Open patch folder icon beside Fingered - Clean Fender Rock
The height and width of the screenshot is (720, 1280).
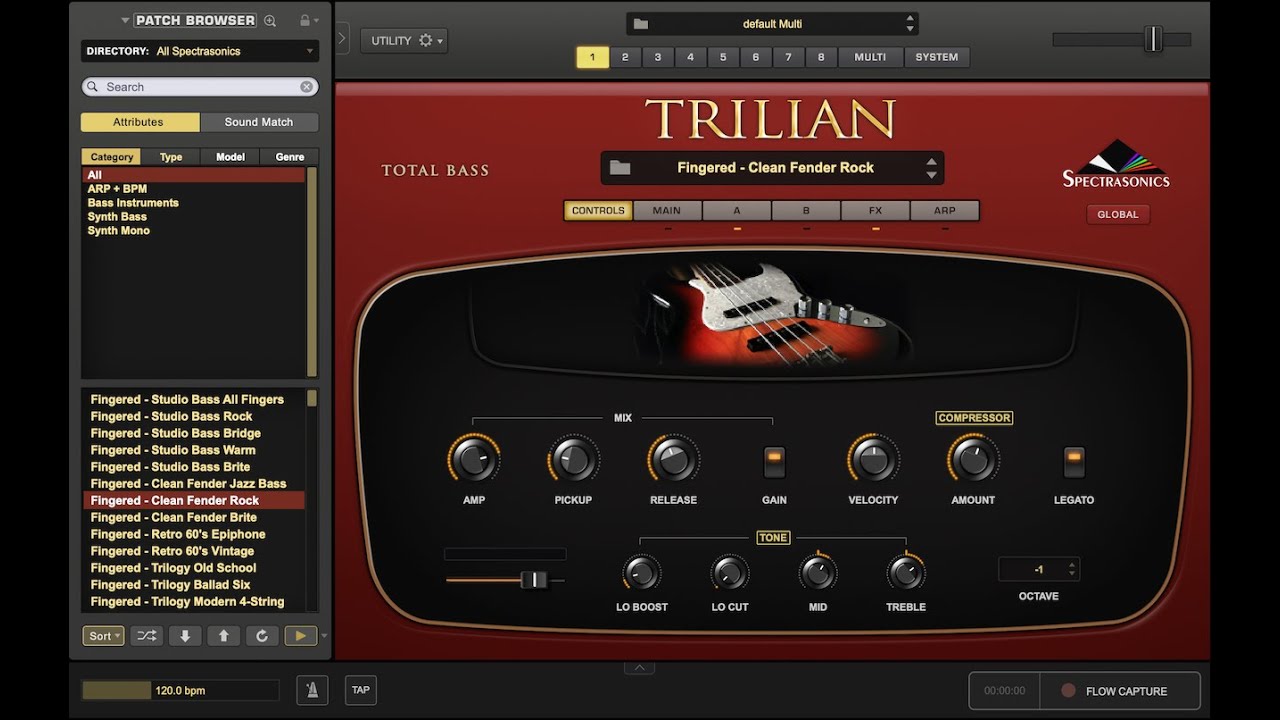pyautogui.click(x=620, y=168)
